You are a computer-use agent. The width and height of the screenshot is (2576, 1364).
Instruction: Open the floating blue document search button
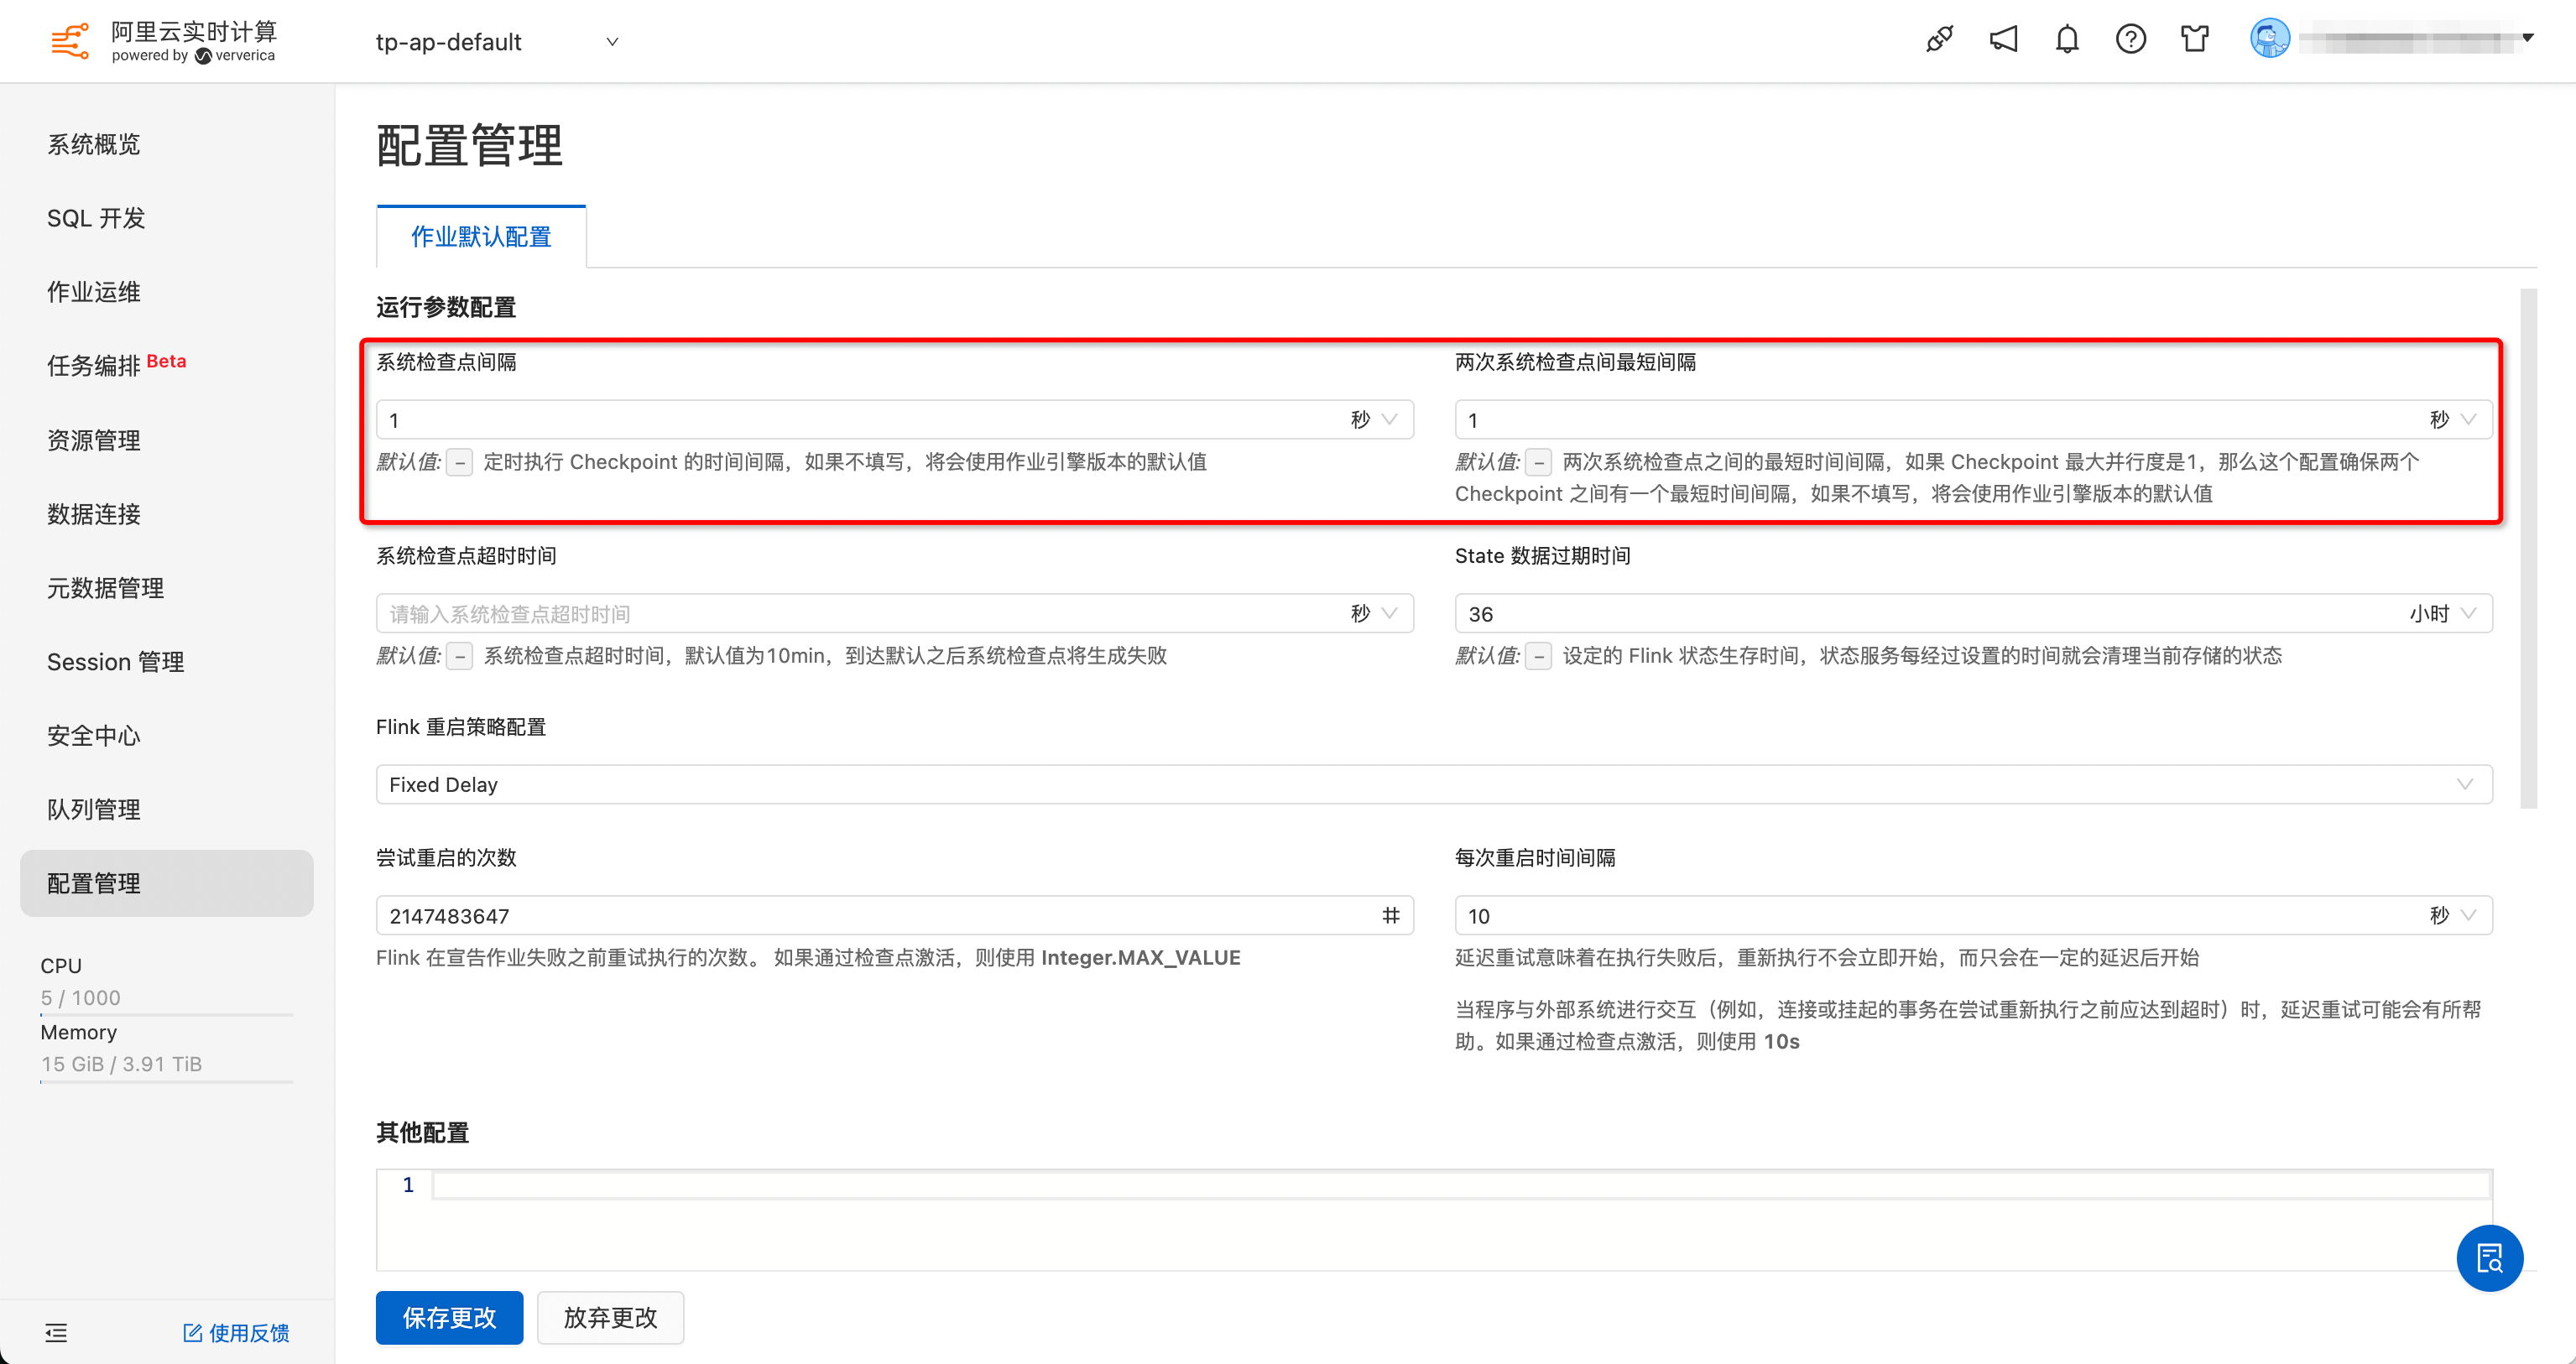click(2489, 1258)
